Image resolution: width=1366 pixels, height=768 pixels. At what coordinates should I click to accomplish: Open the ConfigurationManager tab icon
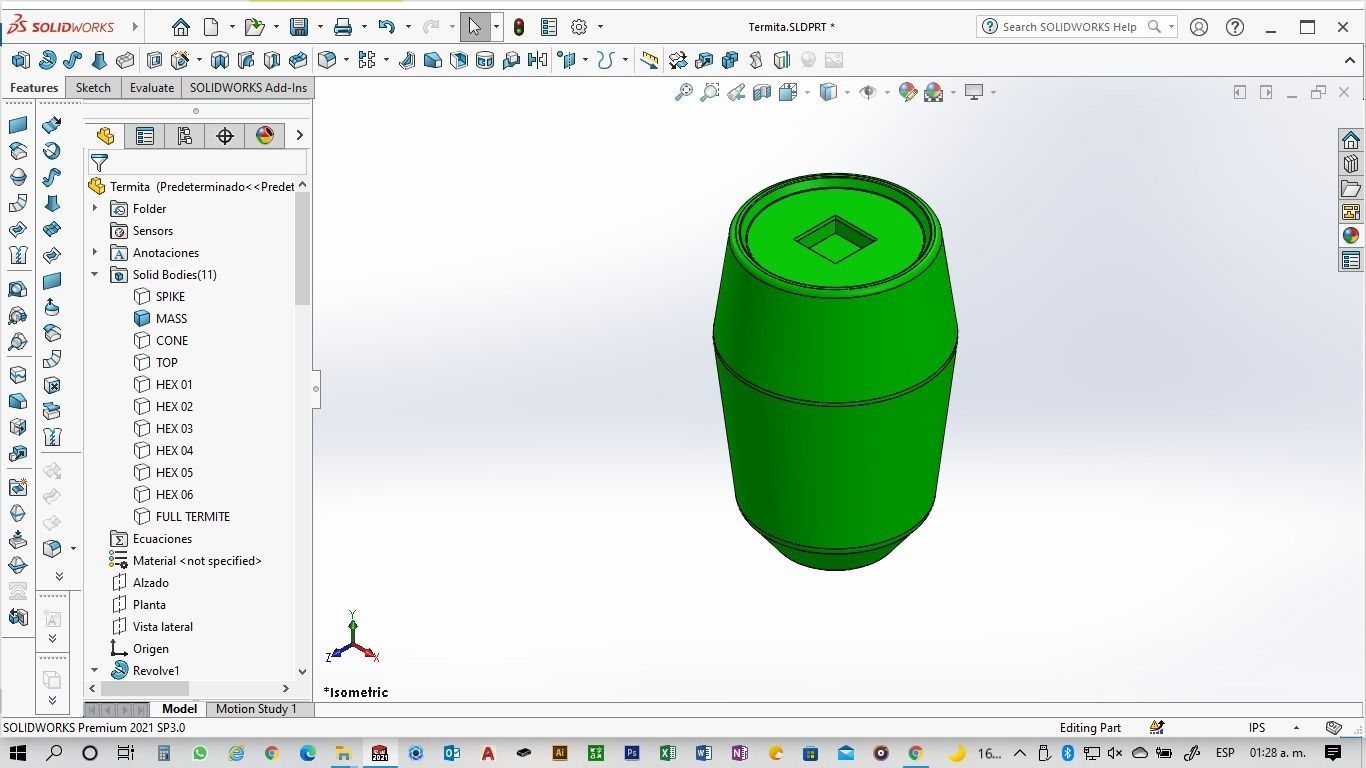click(x=185, y=136)
